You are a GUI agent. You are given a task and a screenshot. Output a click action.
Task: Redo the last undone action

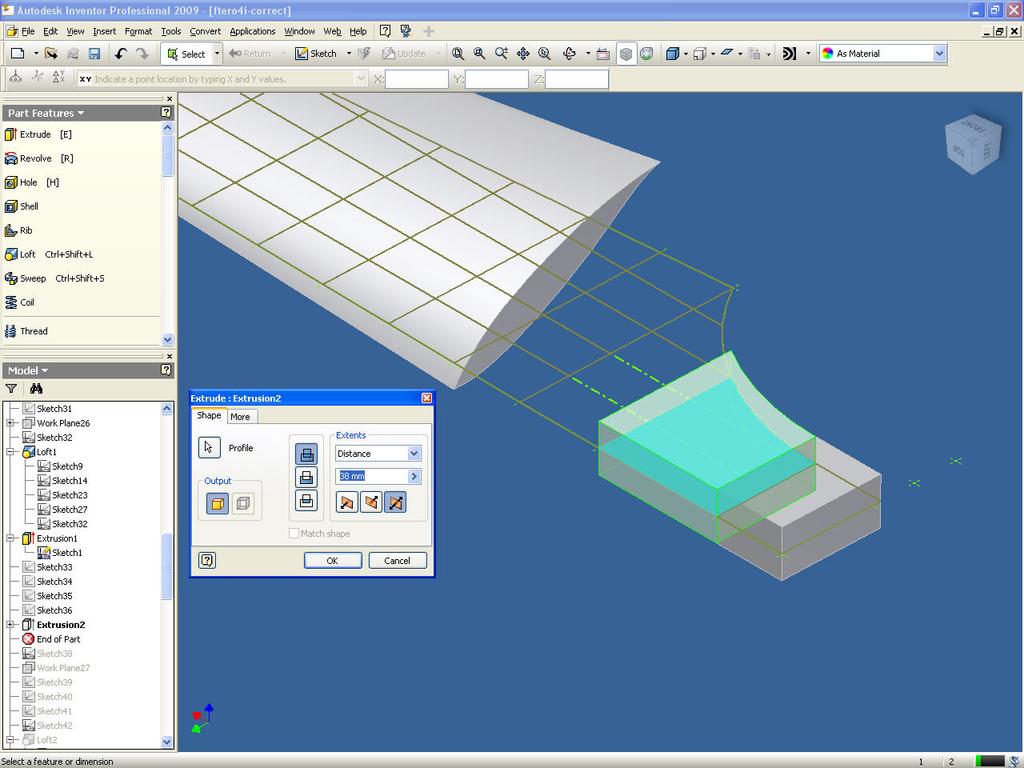point(142,54)
